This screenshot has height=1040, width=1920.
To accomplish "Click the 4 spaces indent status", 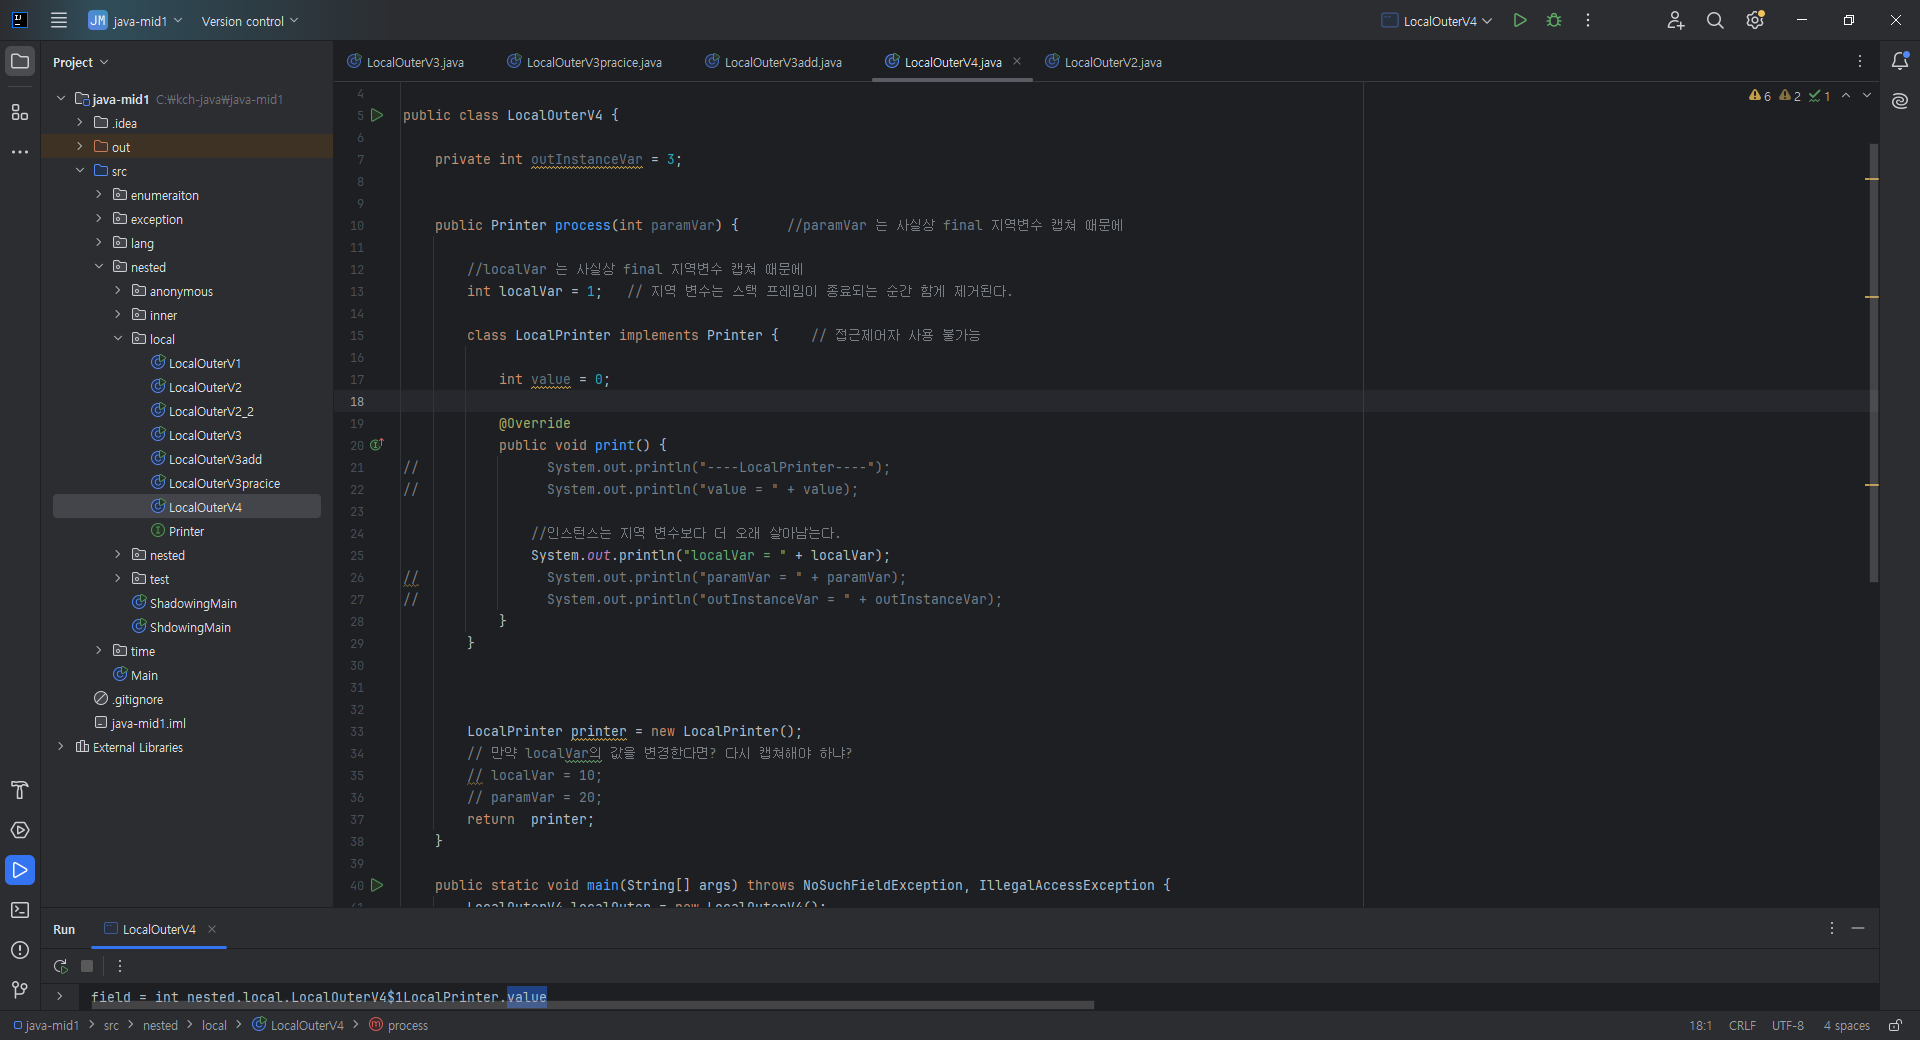I will pyautogui.click(x=1846, y=1026).
